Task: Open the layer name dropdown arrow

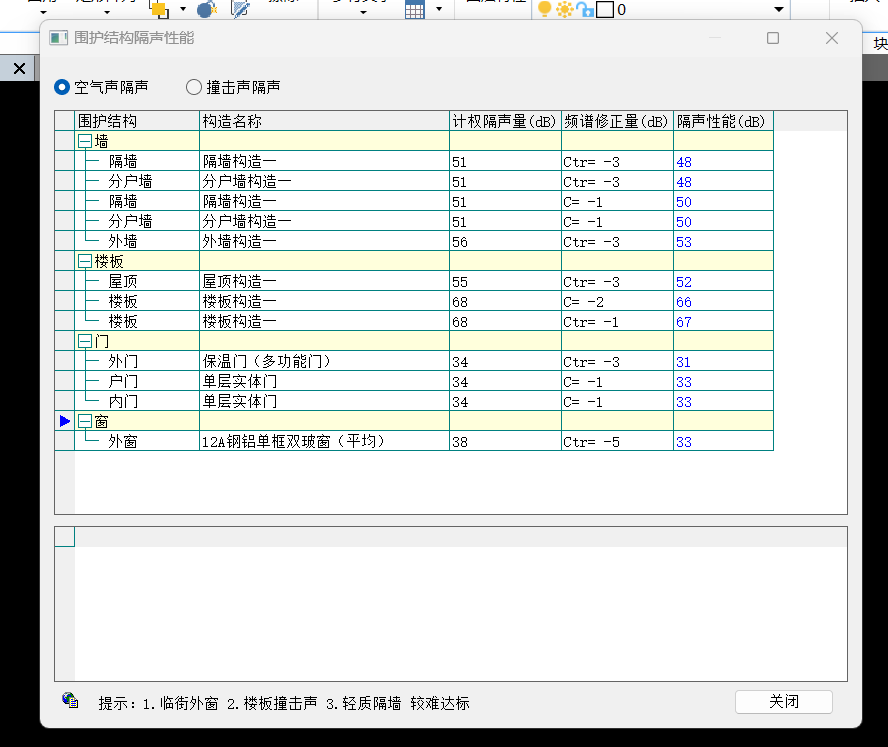Action: point(779,10)
